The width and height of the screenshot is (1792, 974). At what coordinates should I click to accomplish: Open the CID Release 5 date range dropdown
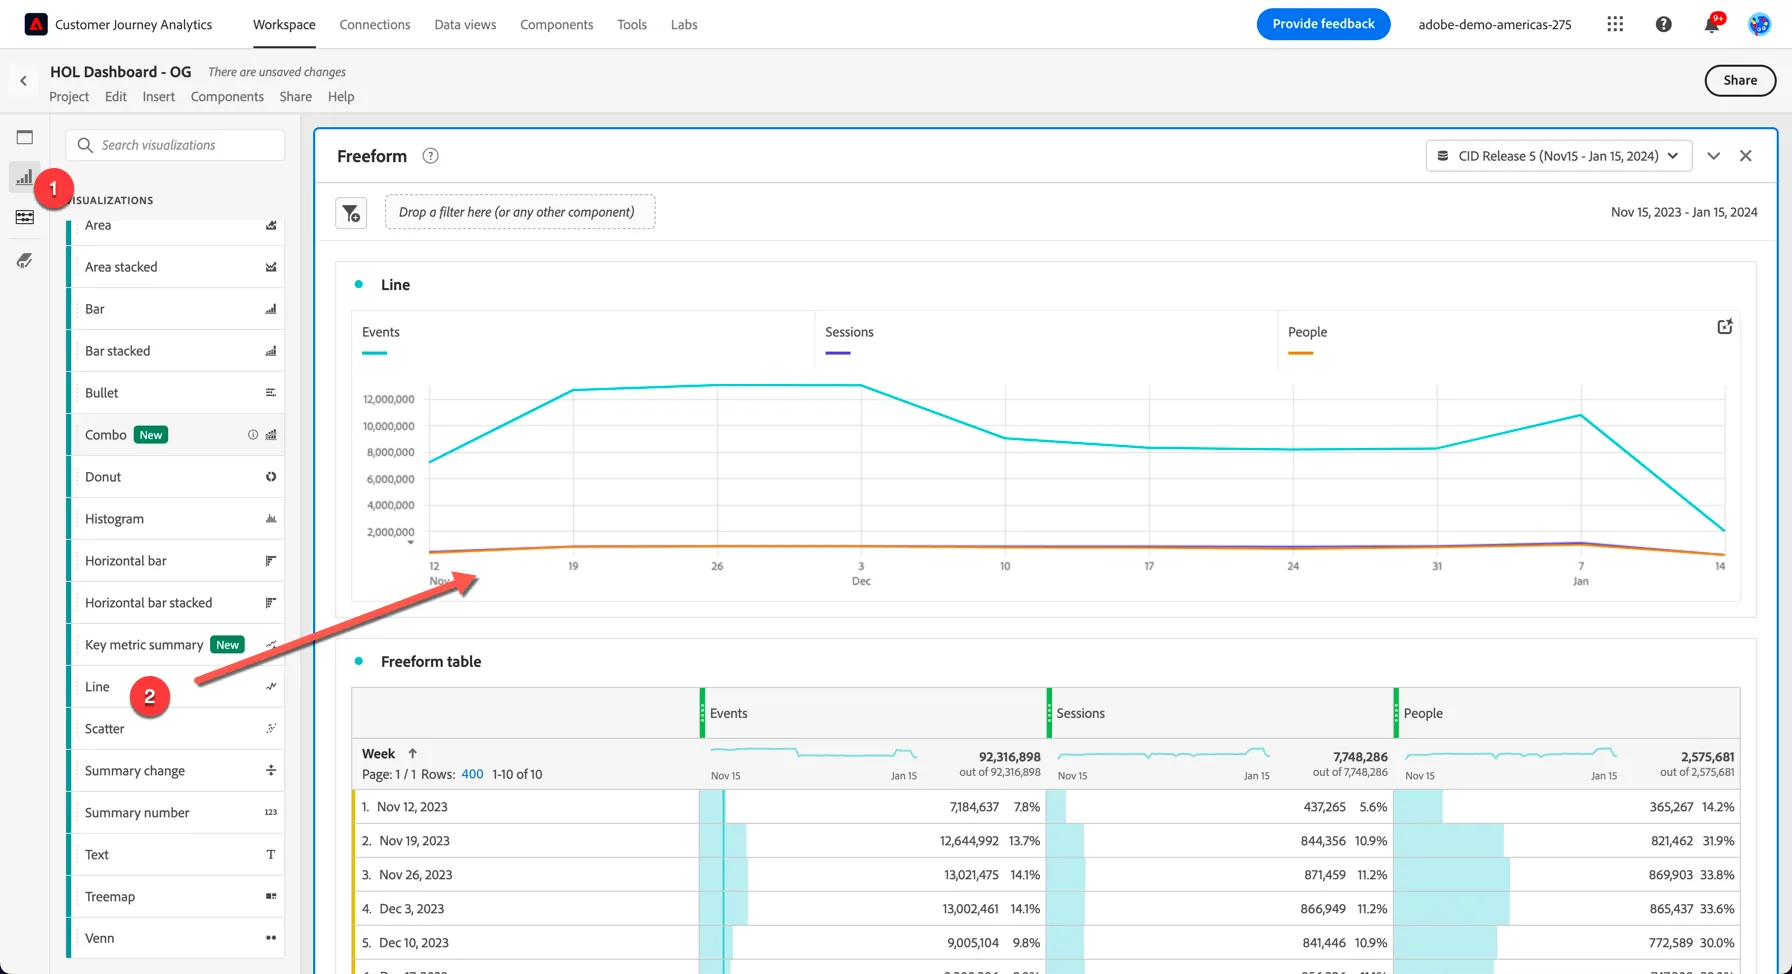click(1559, 156)
